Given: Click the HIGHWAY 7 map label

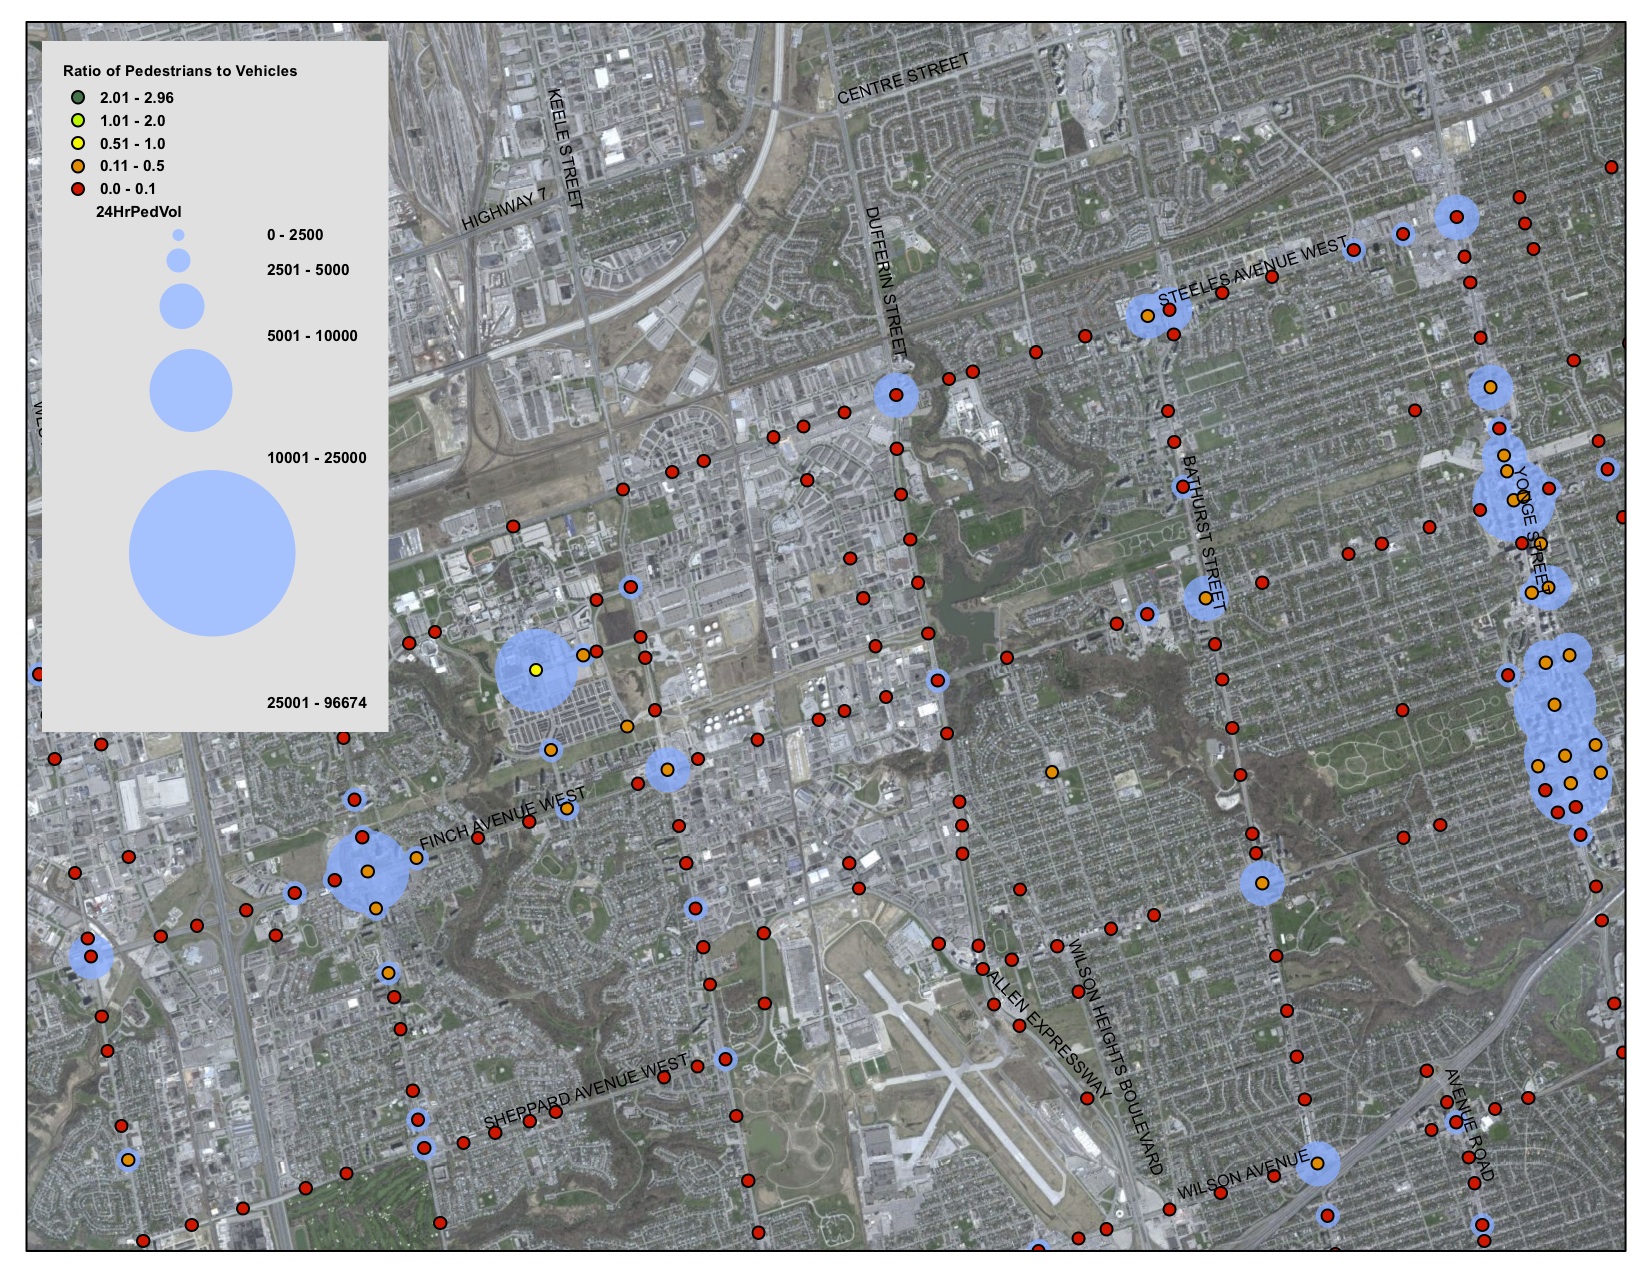Looking at the screenshot, I should pos(505,210).
